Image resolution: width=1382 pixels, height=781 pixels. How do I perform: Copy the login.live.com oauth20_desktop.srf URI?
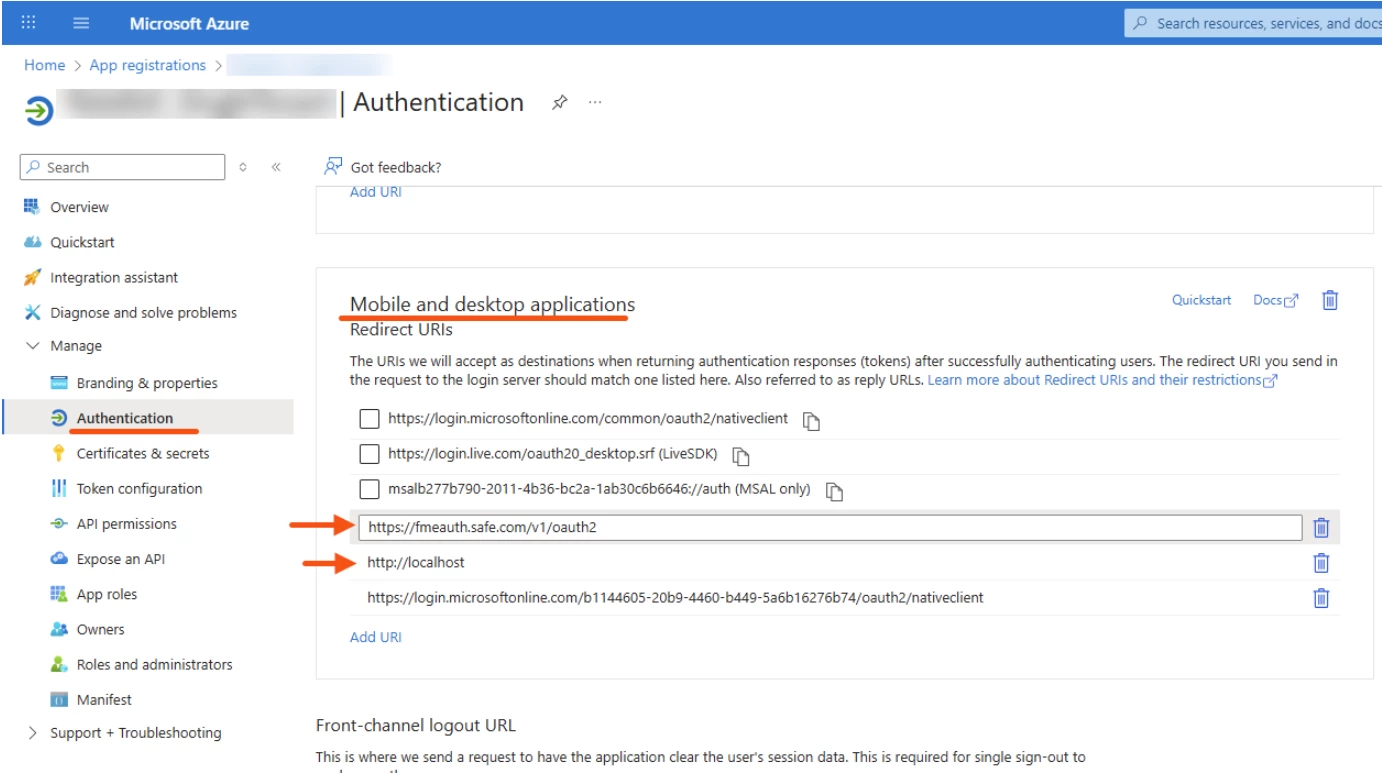point(741,456)
